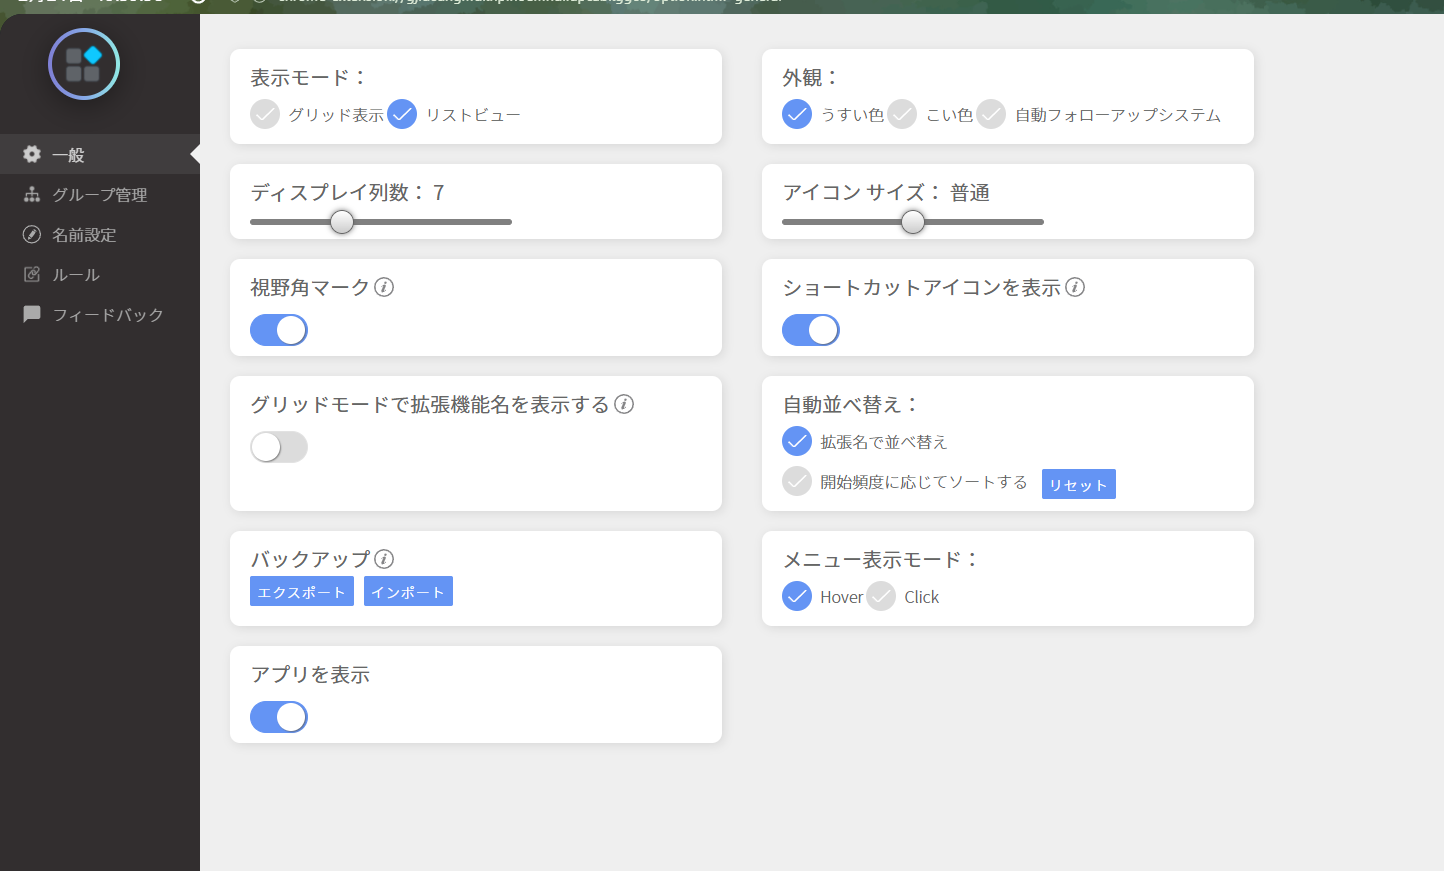This screenshot has height=871, width=1444.
Task: Click the extension manager logo icon
Action: [x=84, y=64]
